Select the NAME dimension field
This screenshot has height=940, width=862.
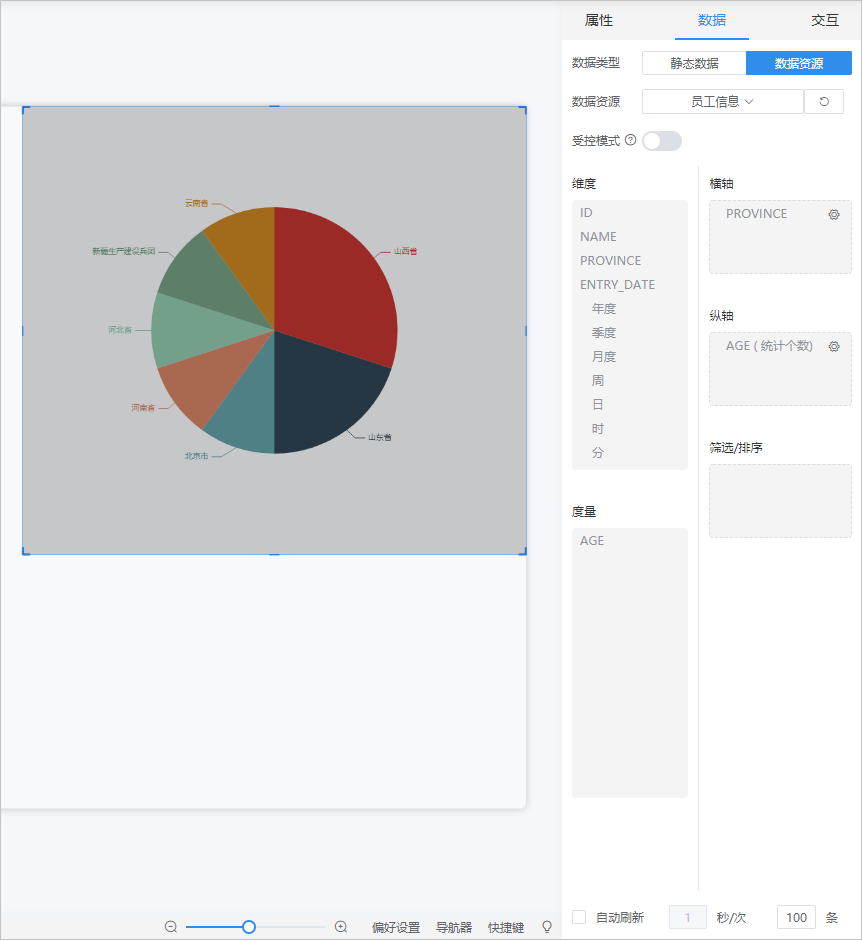[598, 236]
